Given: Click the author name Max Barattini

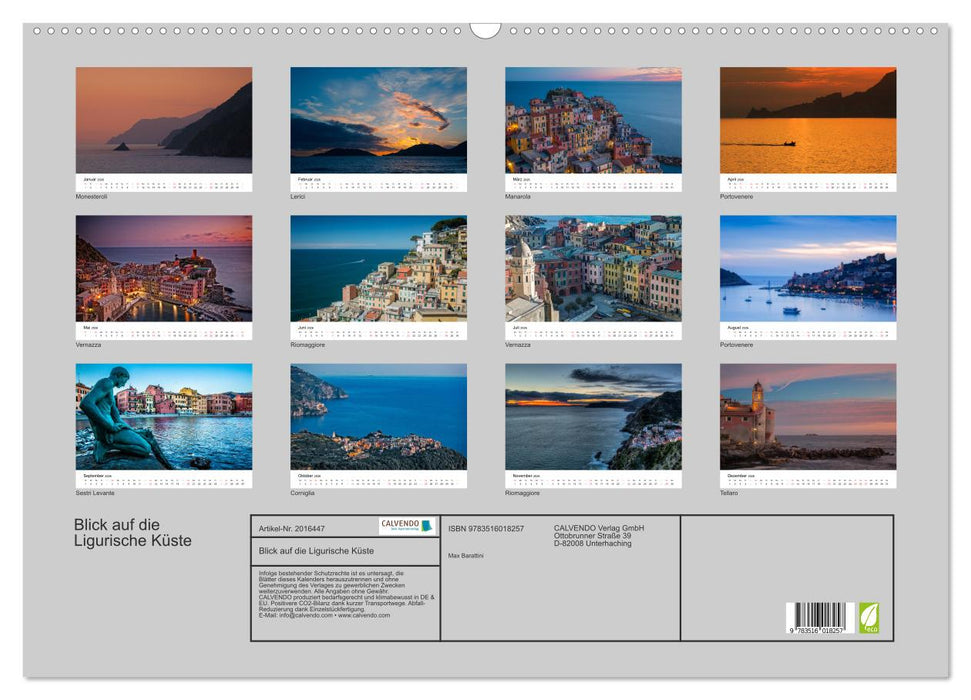Looking at the screenshot, I should point(468,556).
